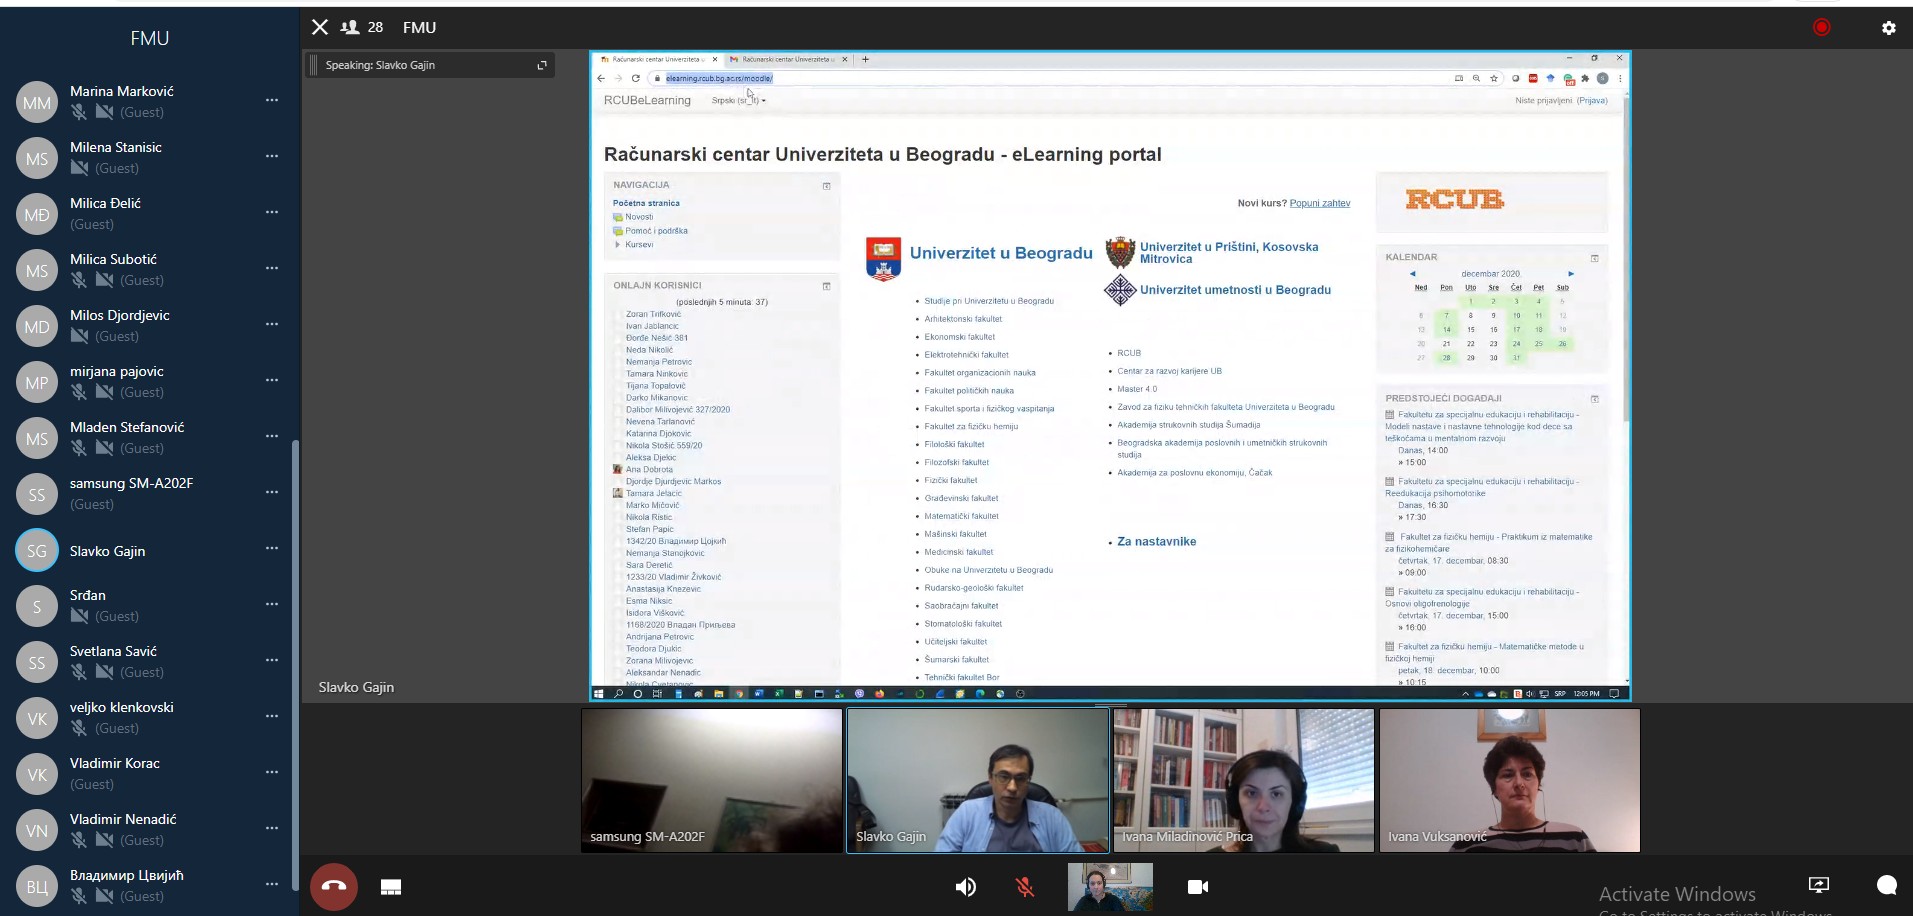Click the Slavko Gajin video tile

[978, 781]
